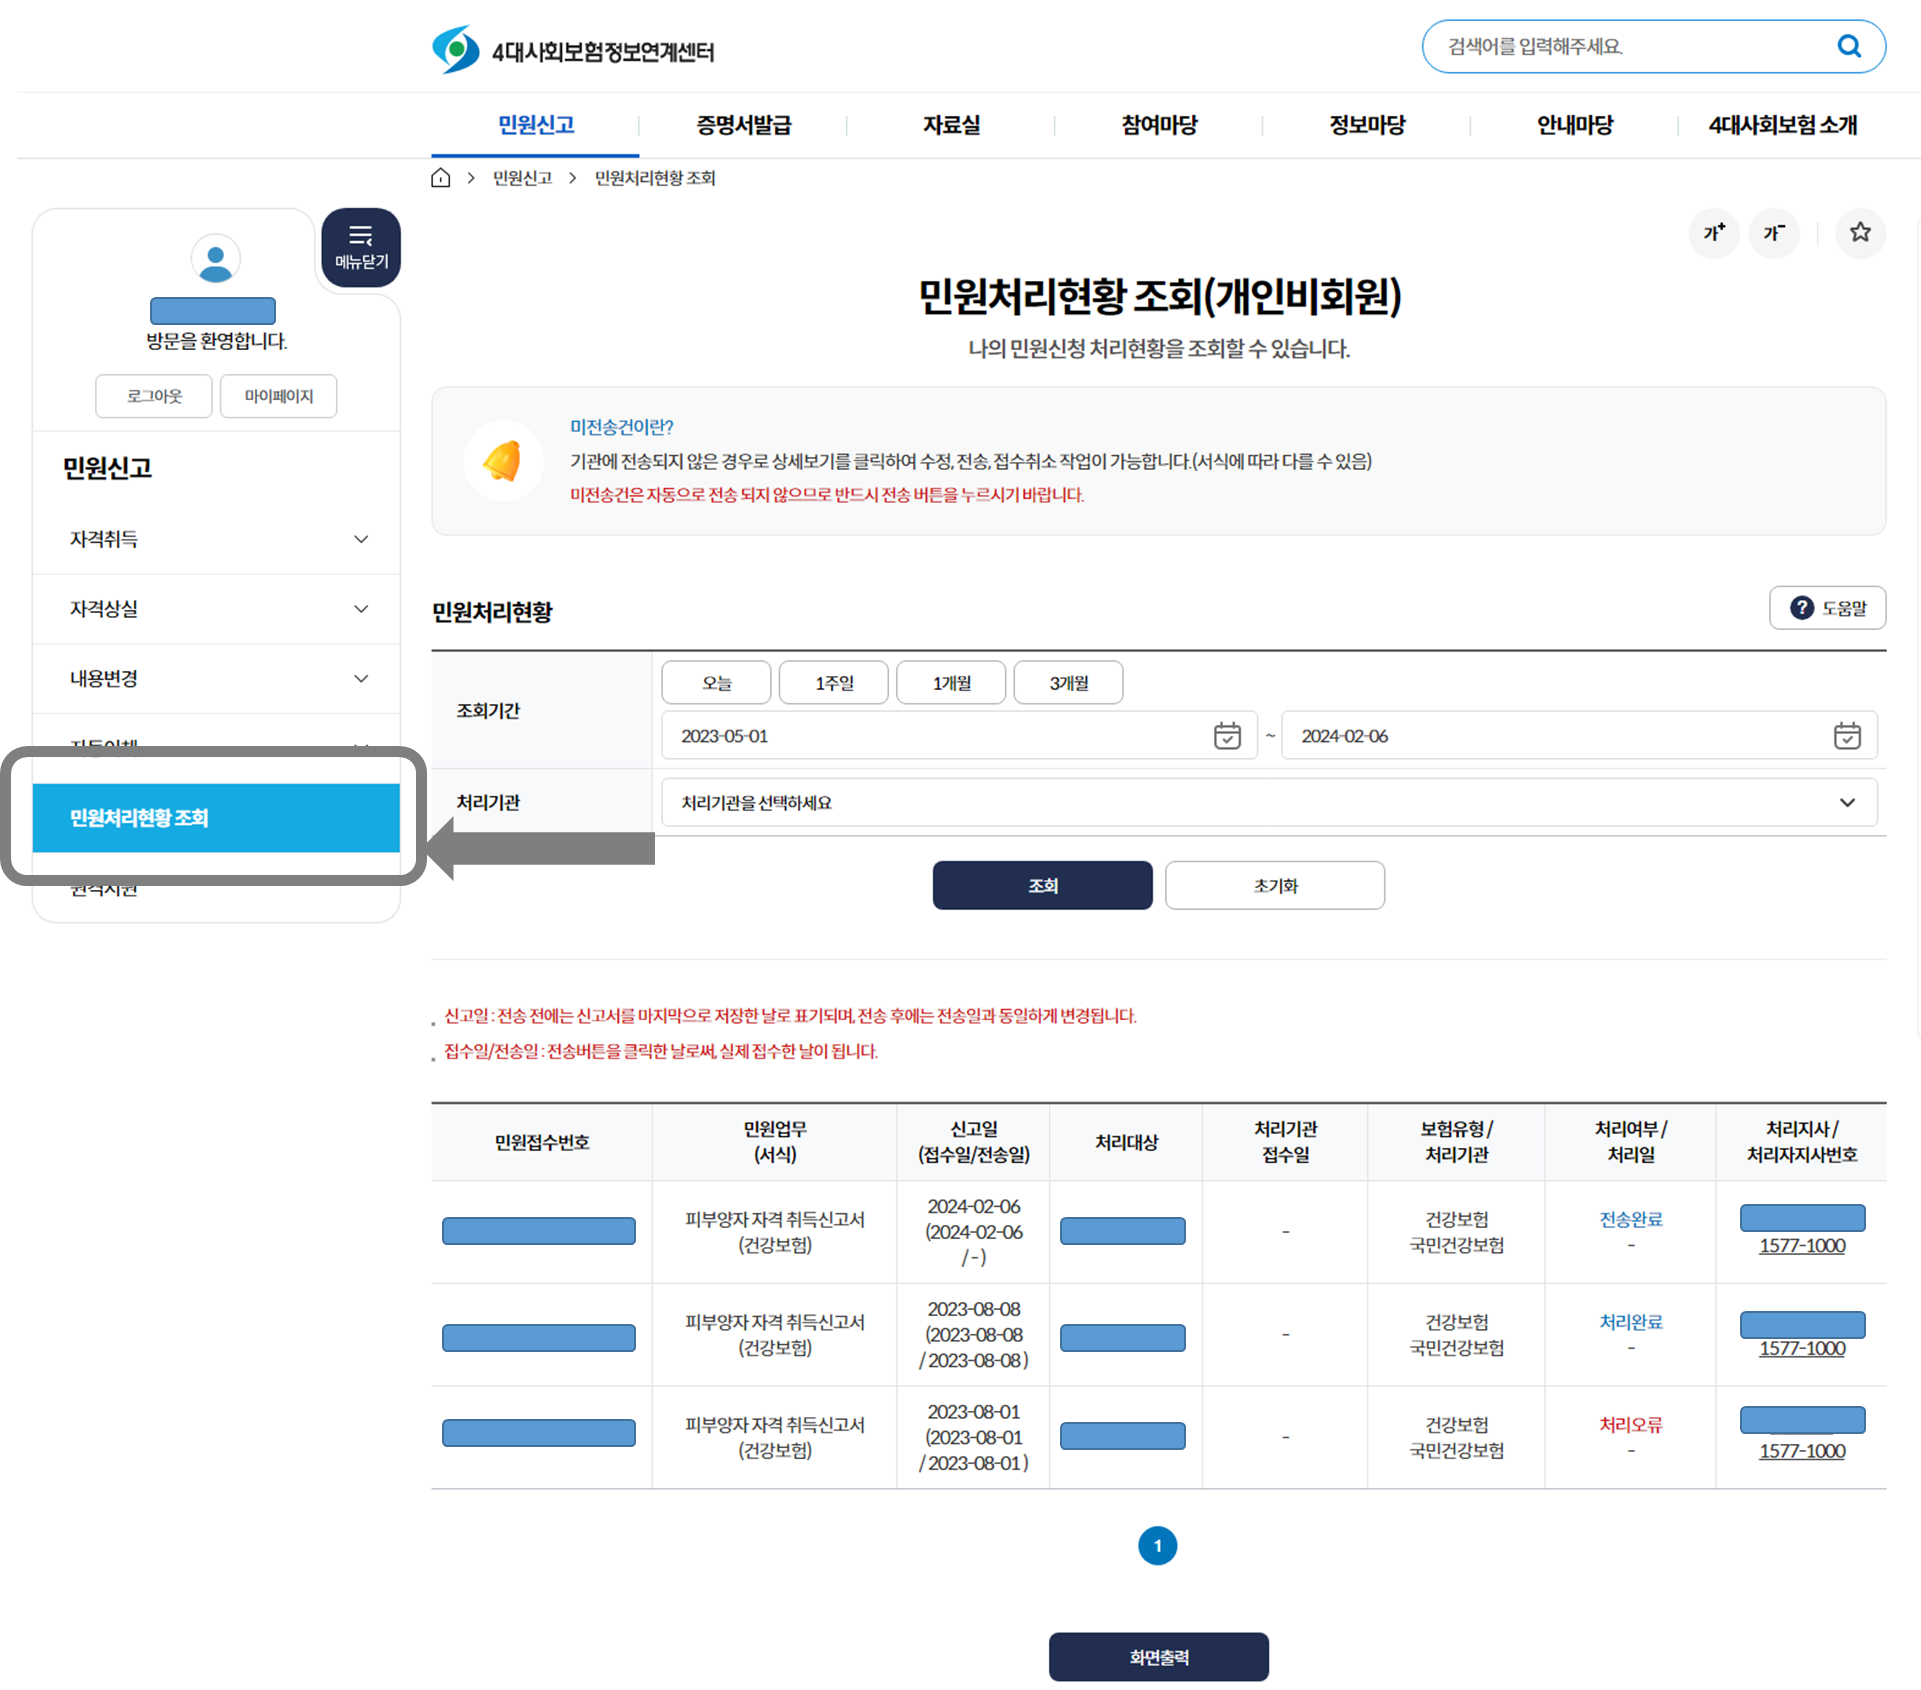The width and height of the screenshot is (1921, 1690).
Task: Click the 조회 search button
Action: tap(1042, 886)
